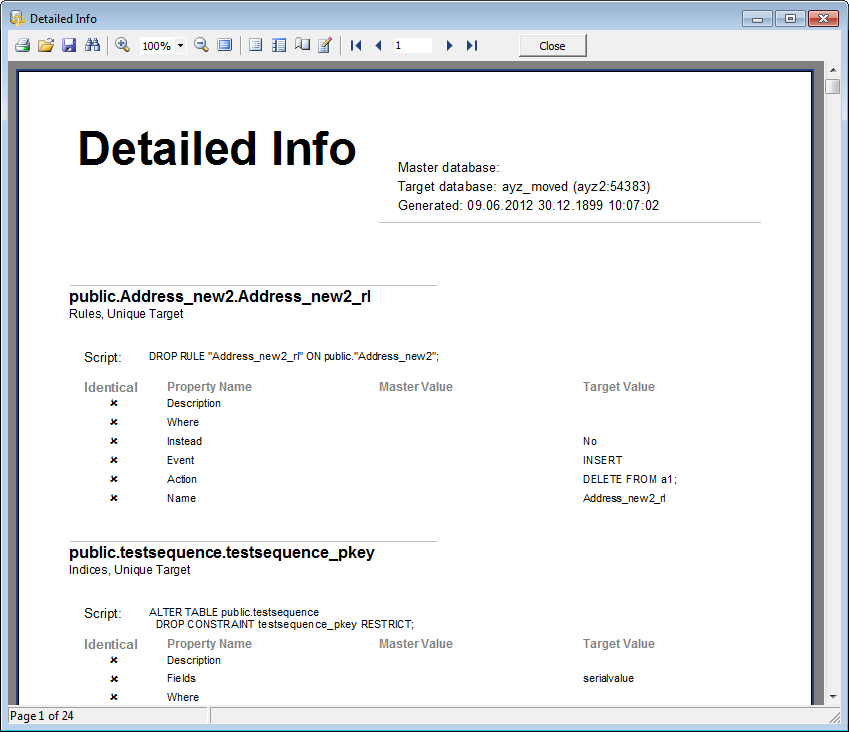849x732 pixels.
Task: Expand the 100% zoom level dropdown
Action: pyautogui.click(x=180, y=46)
